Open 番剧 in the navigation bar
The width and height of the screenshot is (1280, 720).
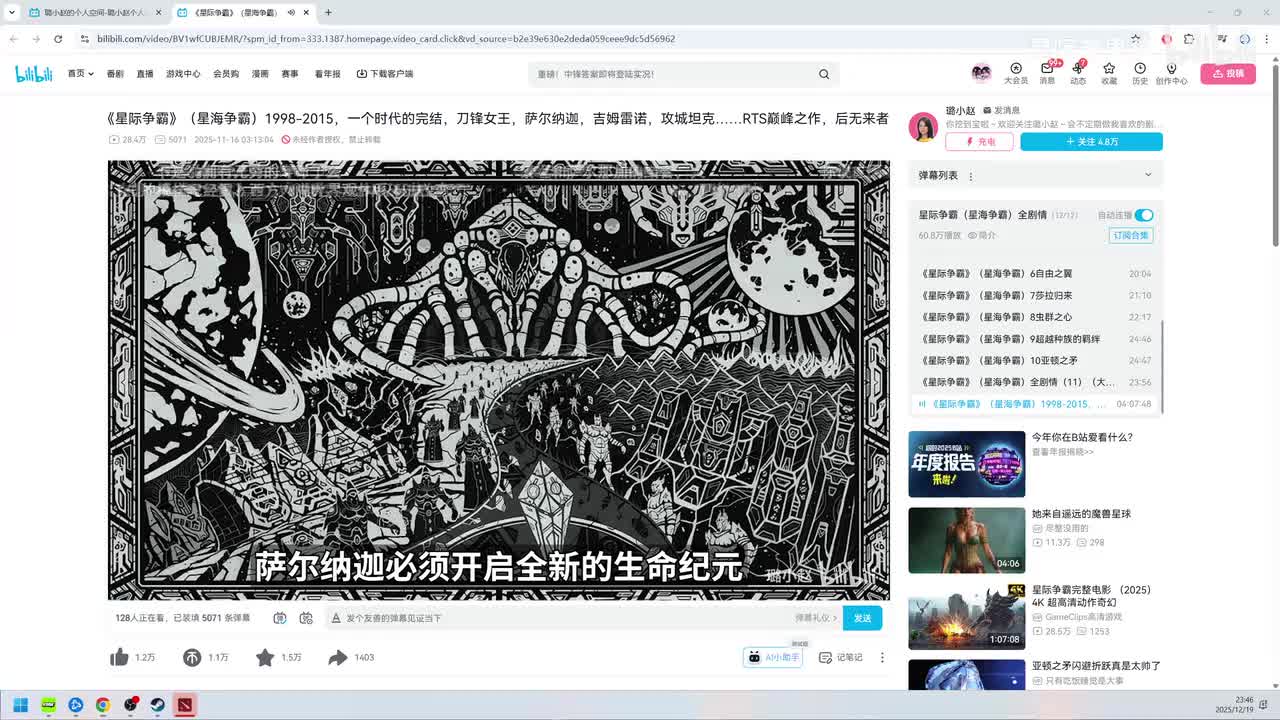[x=115, y=74]
